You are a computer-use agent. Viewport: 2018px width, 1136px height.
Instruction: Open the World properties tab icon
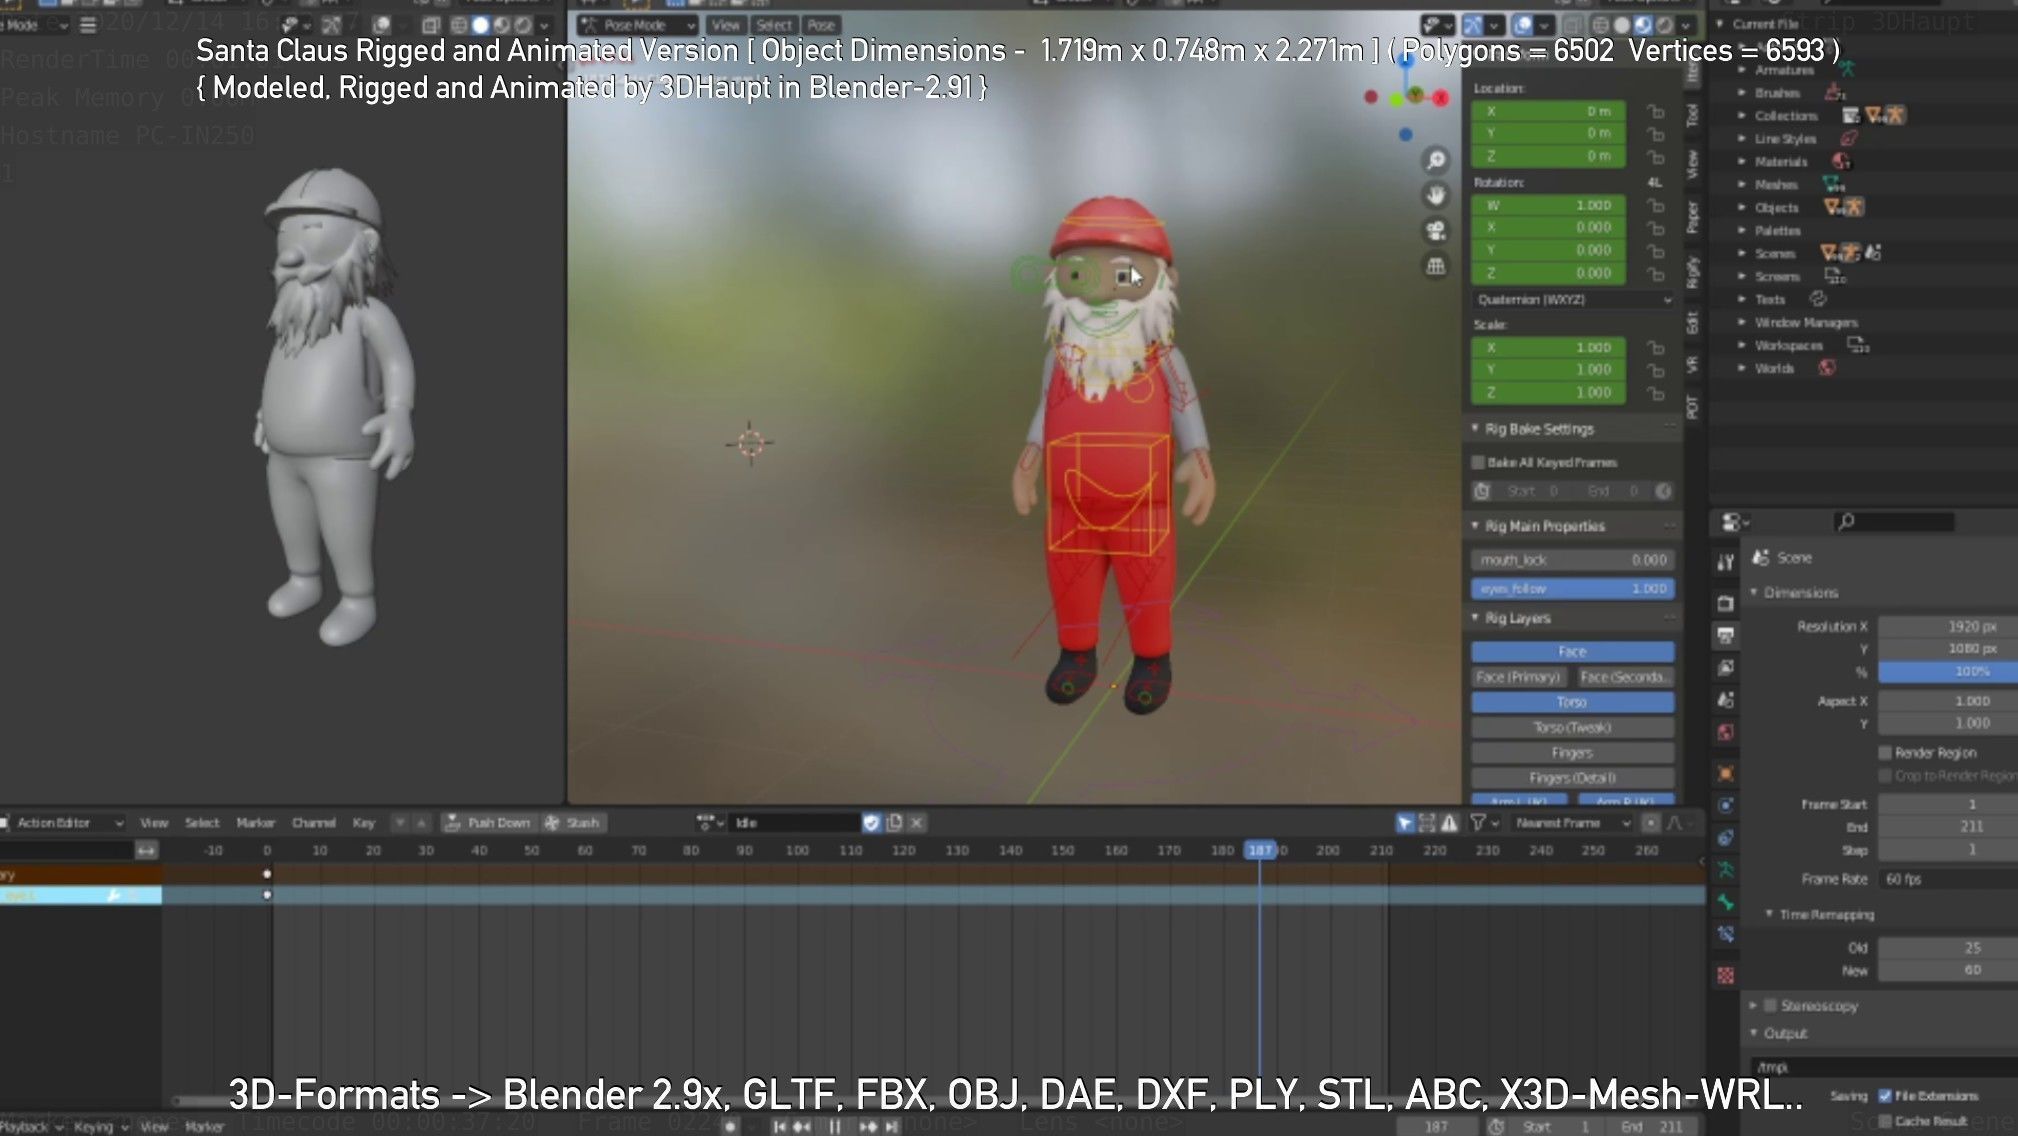click(x=1725, y=732)
